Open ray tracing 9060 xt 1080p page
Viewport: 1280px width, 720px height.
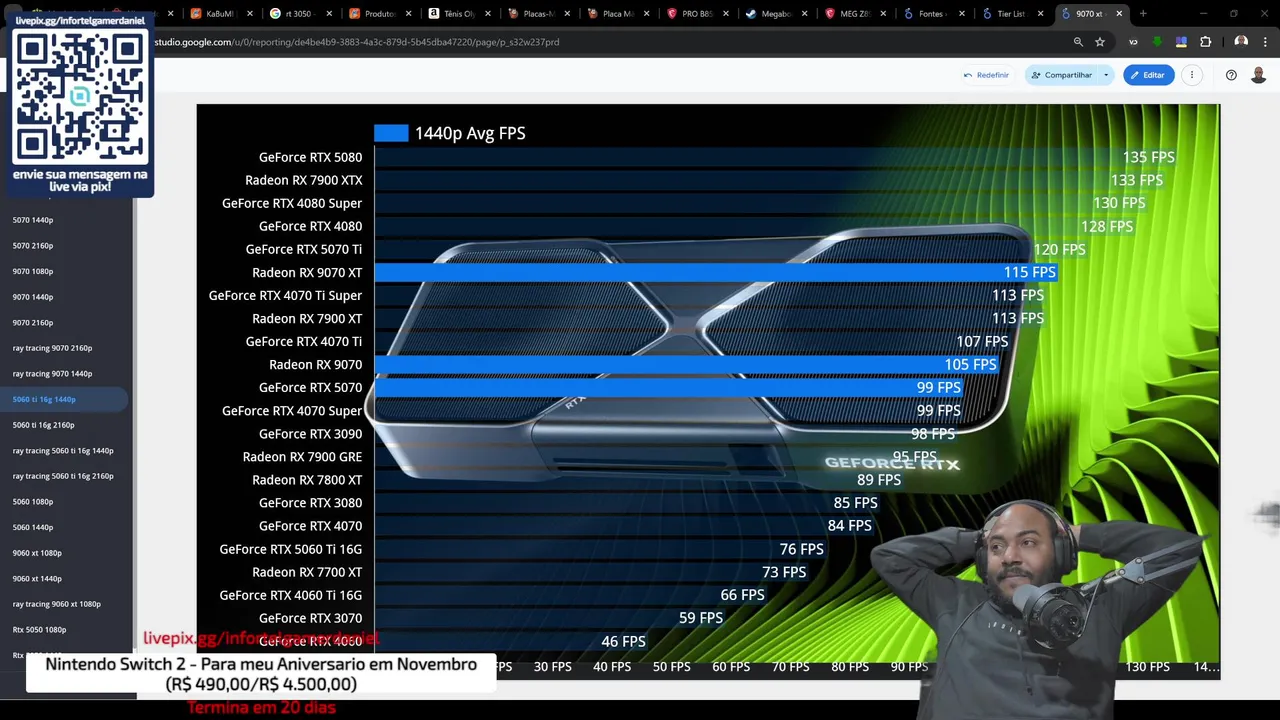(57, 604)
